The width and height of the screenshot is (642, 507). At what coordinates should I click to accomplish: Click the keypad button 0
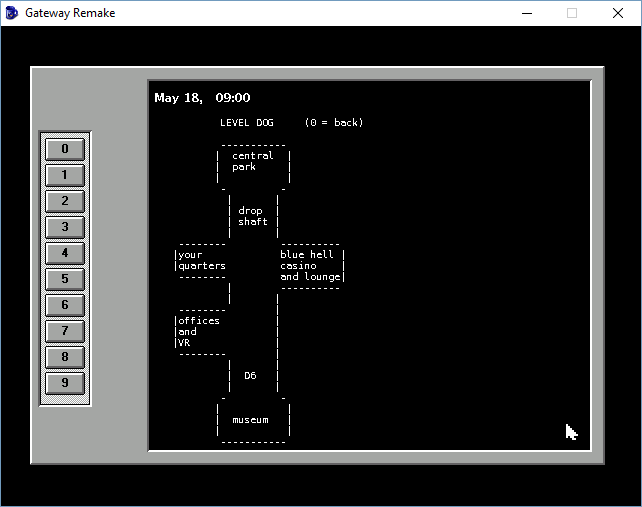(65, 149)
